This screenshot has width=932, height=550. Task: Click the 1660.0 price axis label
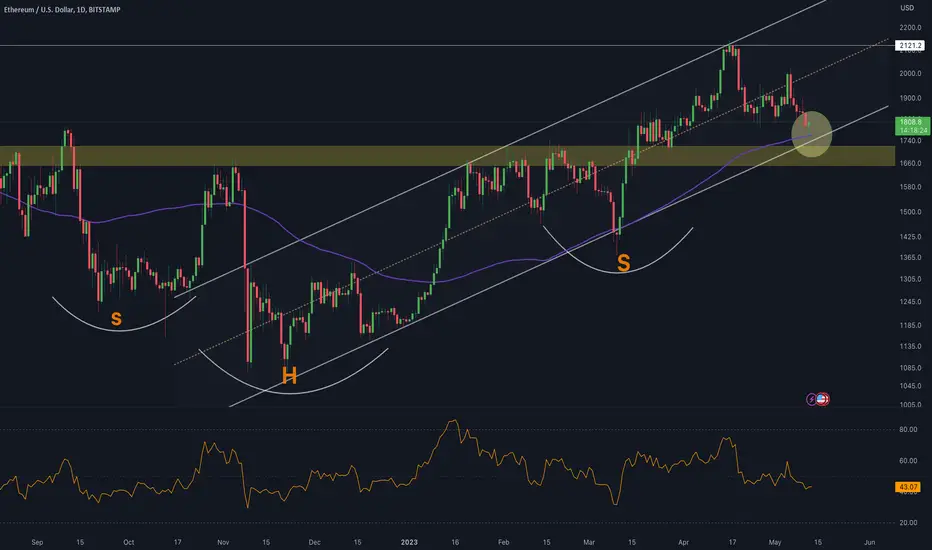pos(910,164)
